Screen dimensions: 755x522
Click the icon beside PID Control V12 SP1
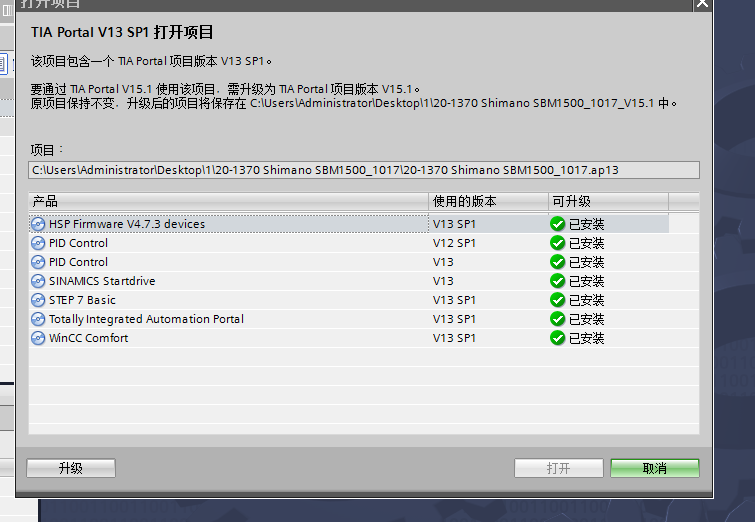click(x=38, y=243)
